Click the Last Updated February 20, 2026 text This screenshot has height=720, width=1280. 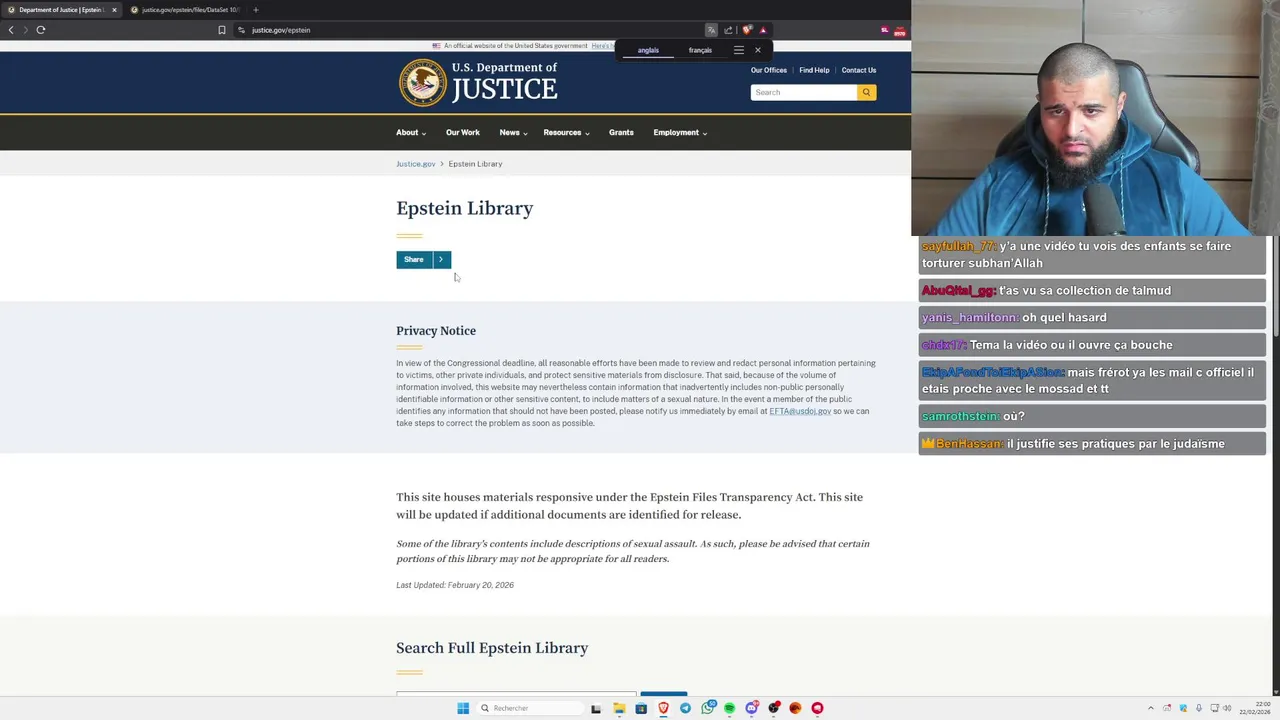coord(455,585)
